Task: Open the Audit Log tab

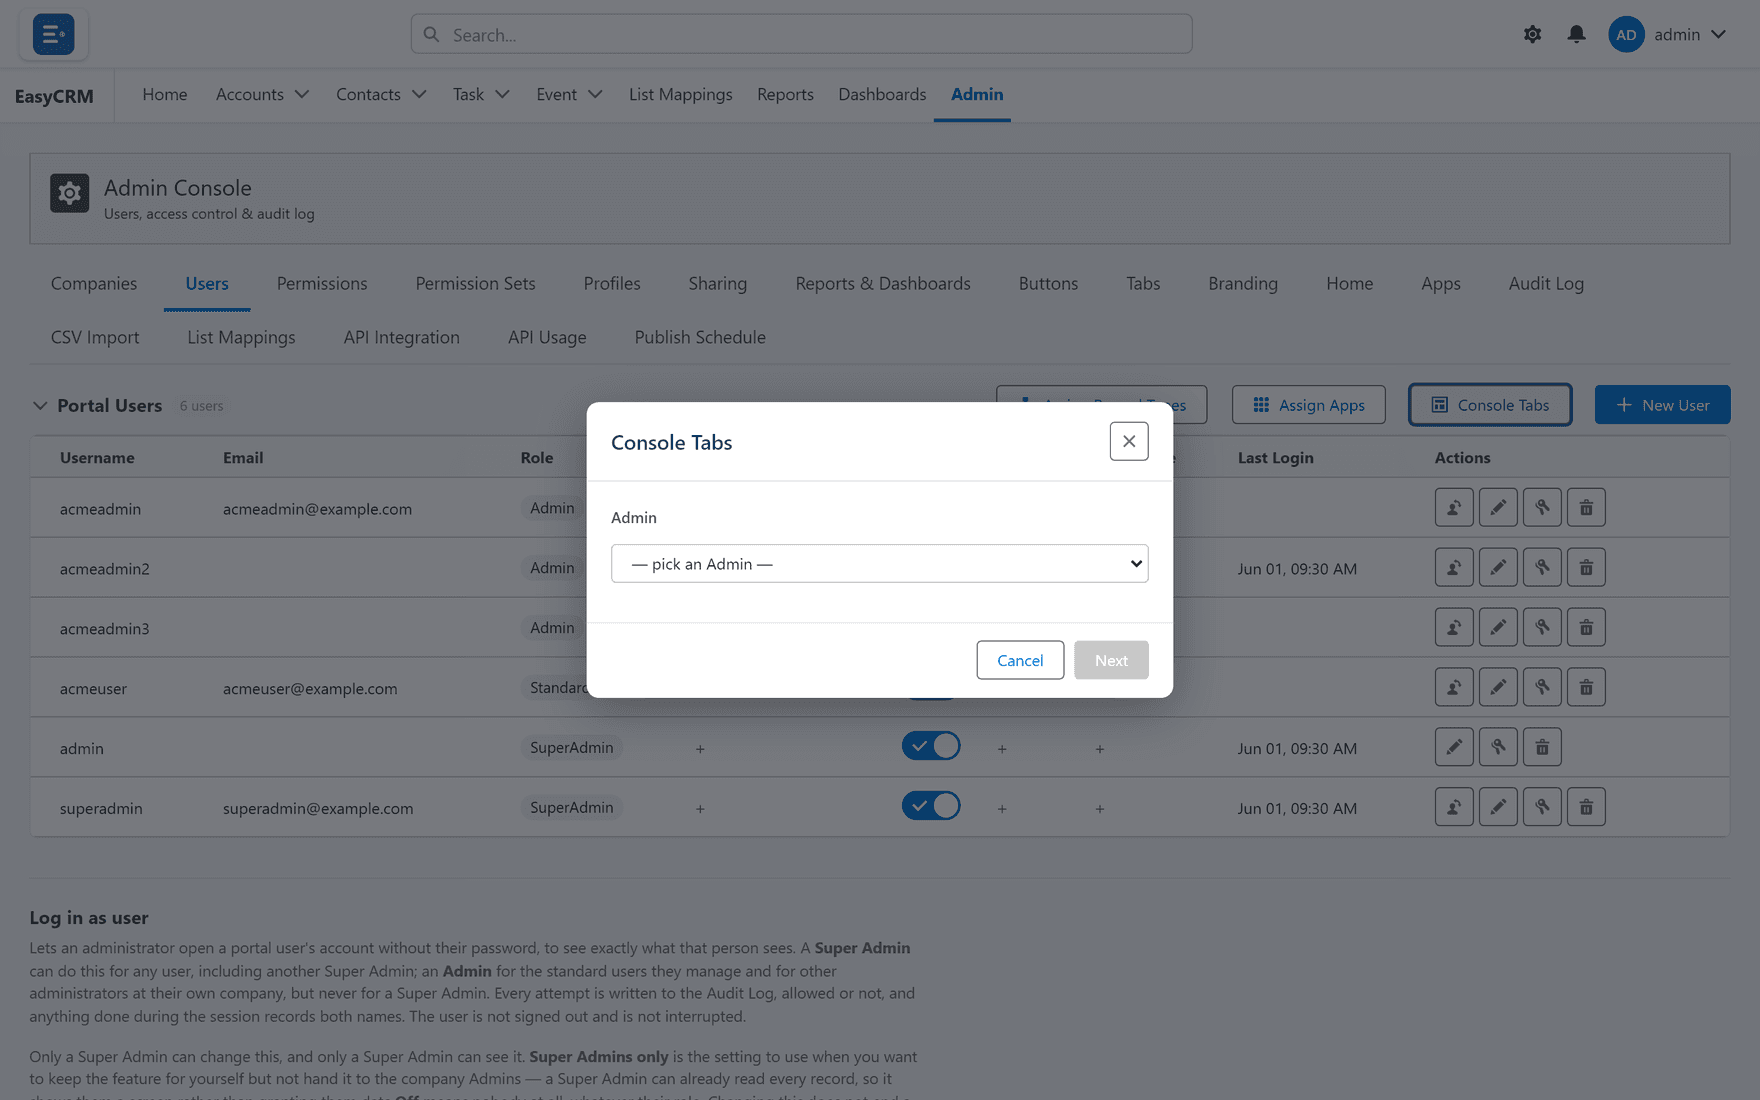Action: (x=1546, y=283)
